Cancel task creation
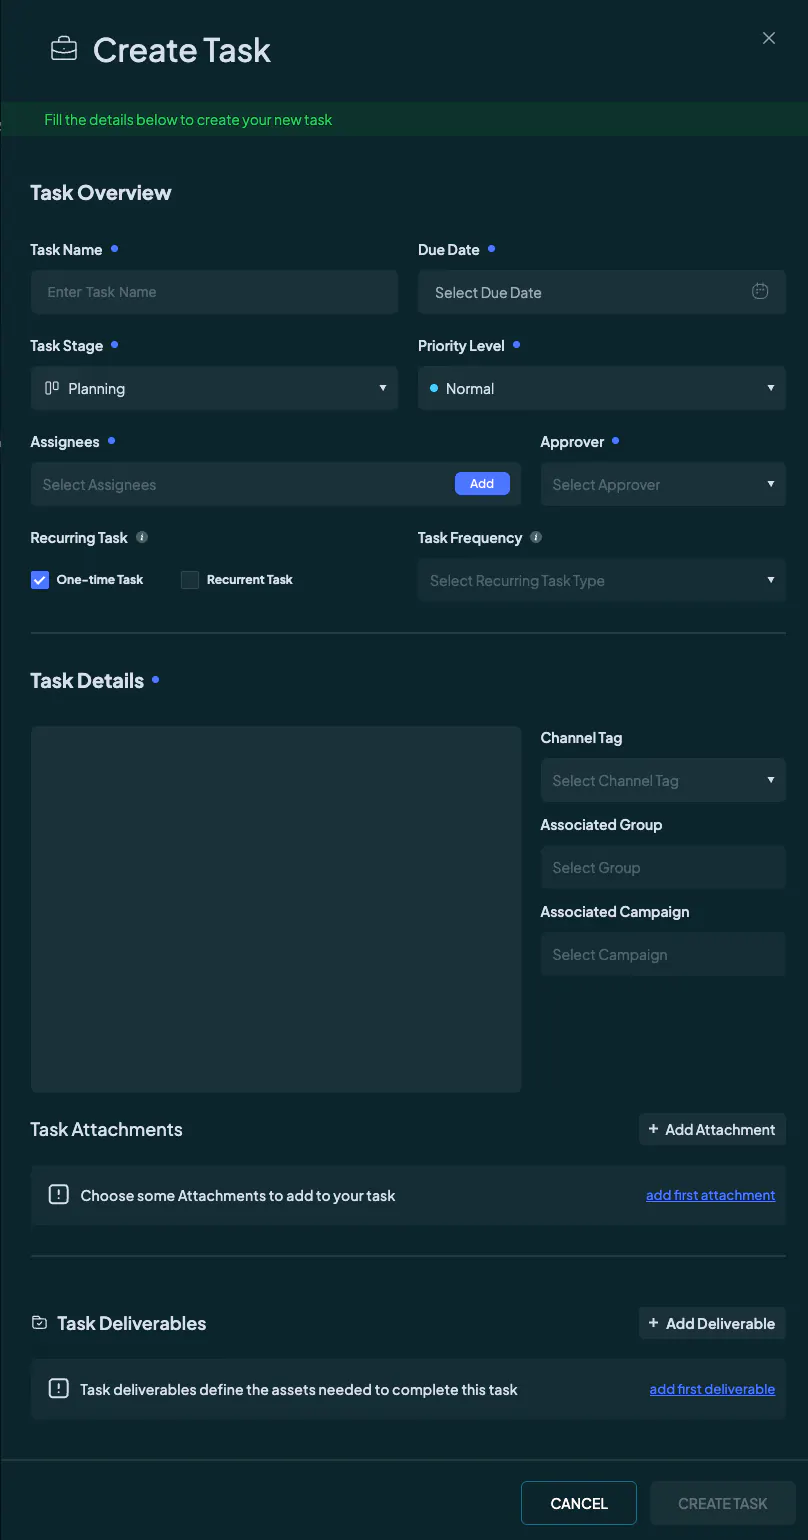 pyautogui.click(x=579, y=1503)
